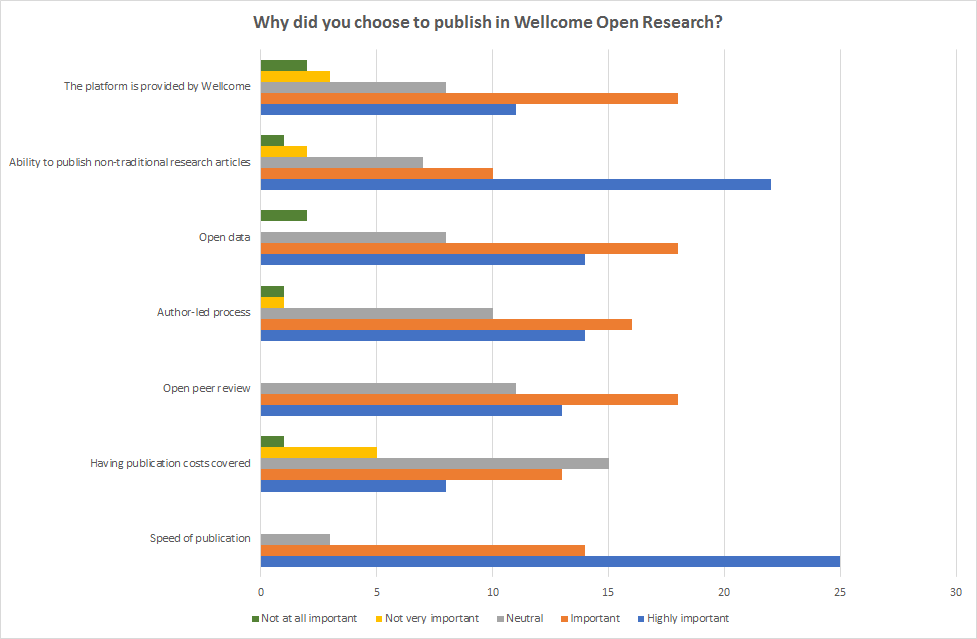The width and height of the screenshot is (977, 639).
Task: Click the chart title text
Action: [488, 23]
